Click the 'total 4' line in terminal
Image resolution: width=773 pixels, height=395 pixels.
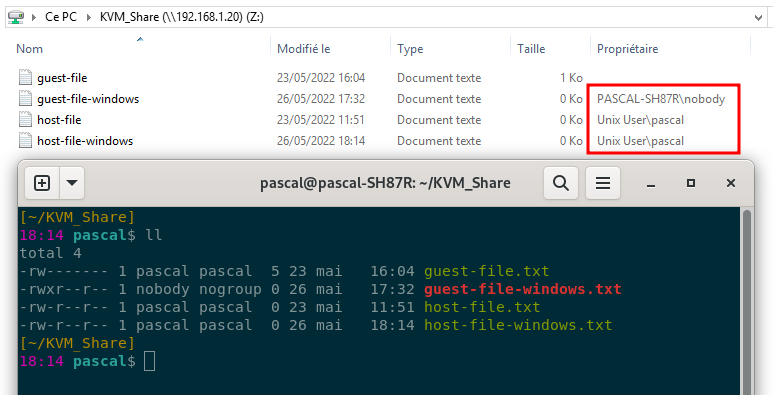pos(51,253)
